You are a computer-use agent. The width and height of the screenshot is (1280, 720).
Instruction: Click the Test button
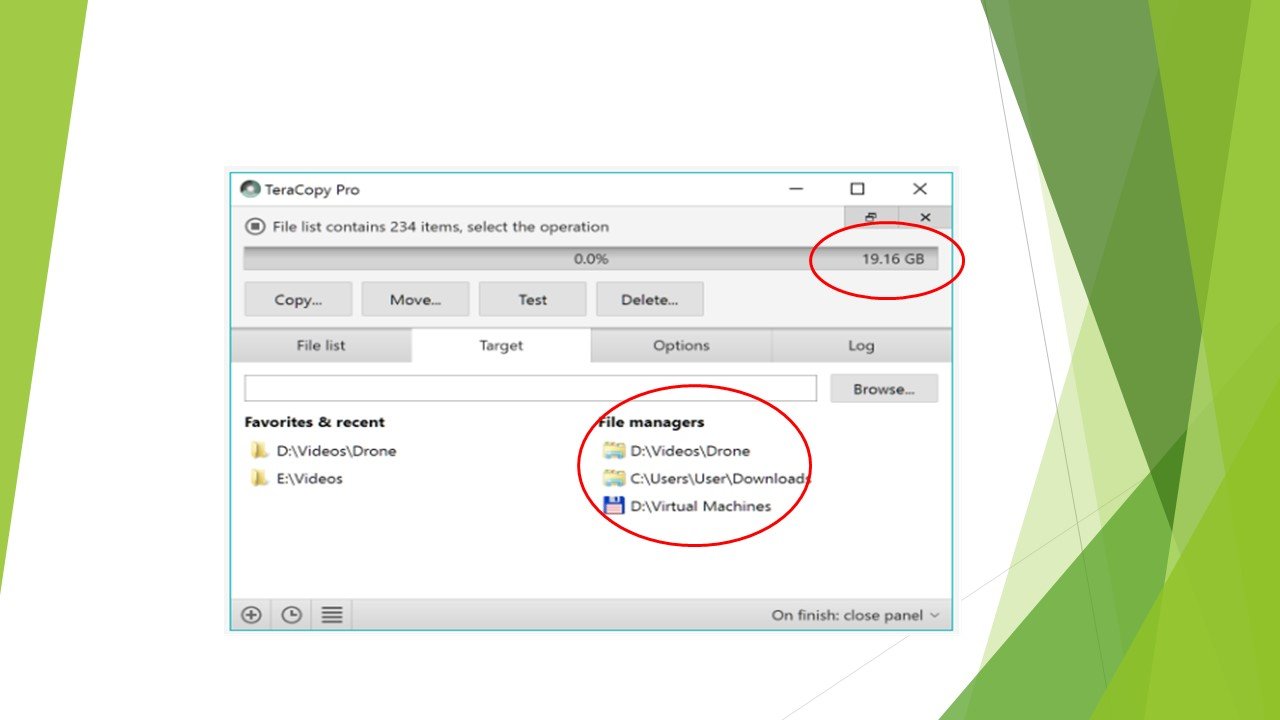coord(532,299)
